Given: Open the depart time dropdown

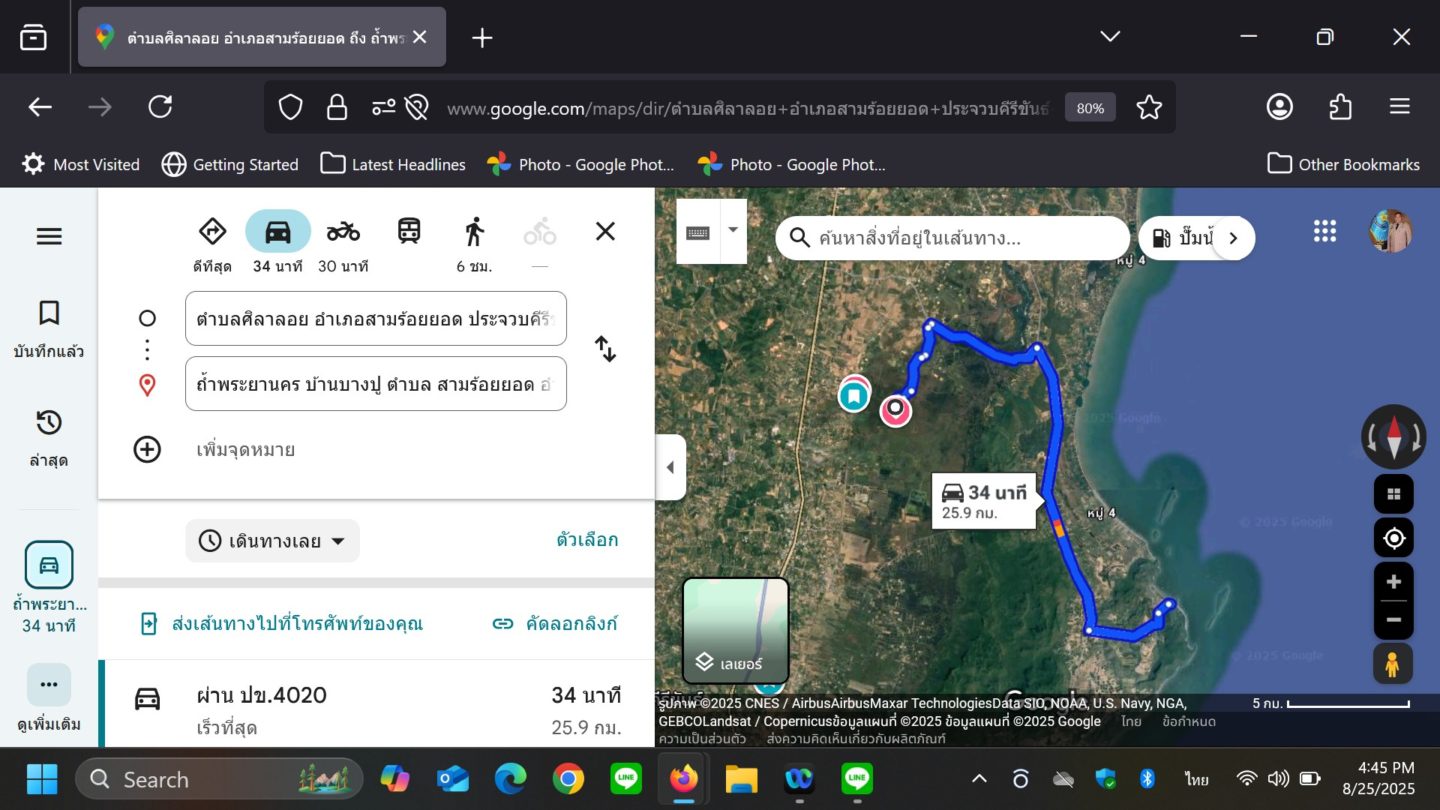Looking at the screenshot, I should coord(272,541).
